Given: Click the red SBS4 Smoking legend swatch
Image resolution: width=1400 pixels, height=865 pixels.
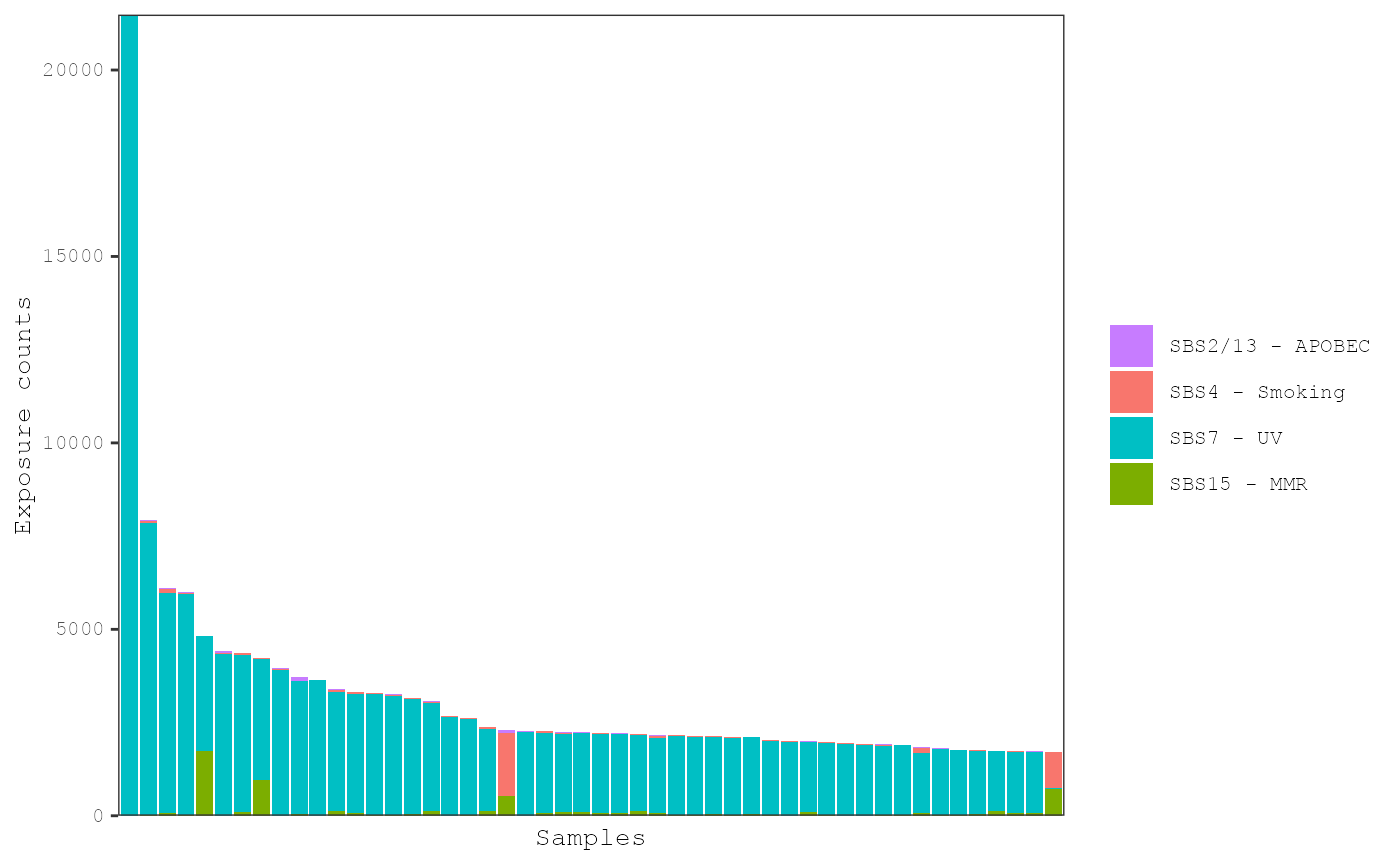Looking at the screenshot, I should (x=1131, y=392).
